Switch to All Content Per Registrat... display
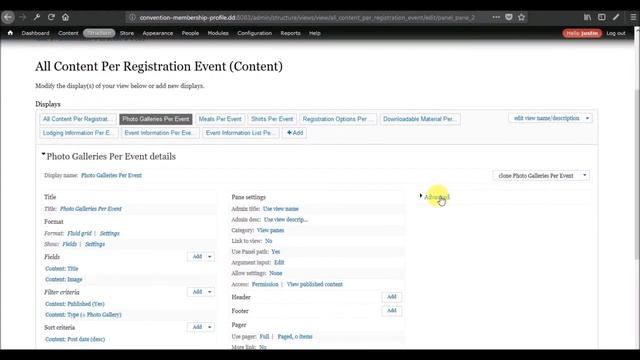640x360 pixels. pos(78,119)
